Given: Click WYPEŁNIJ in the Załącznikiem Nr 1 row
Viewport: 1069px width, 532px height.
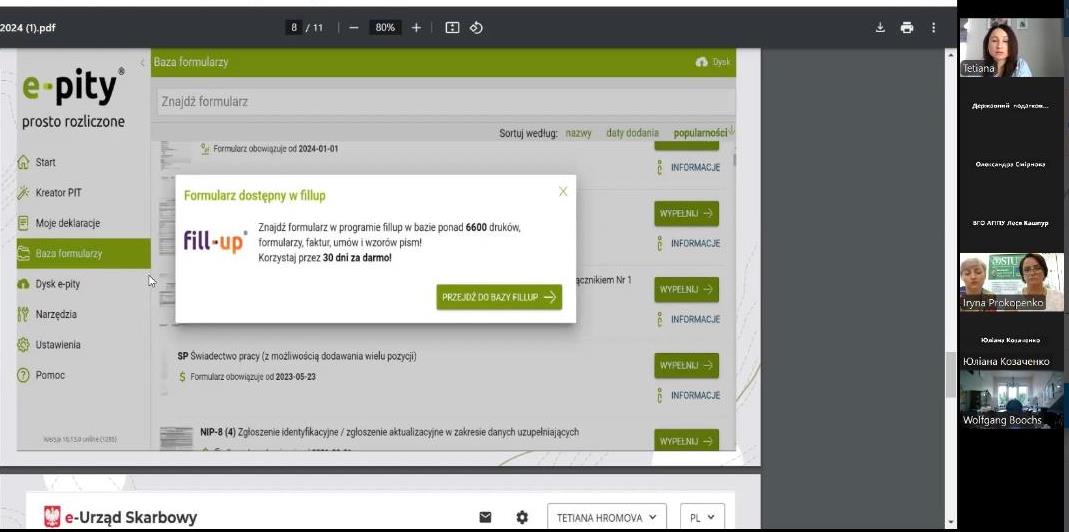Looking at the screenshot, I should click(x=686, y=290).
